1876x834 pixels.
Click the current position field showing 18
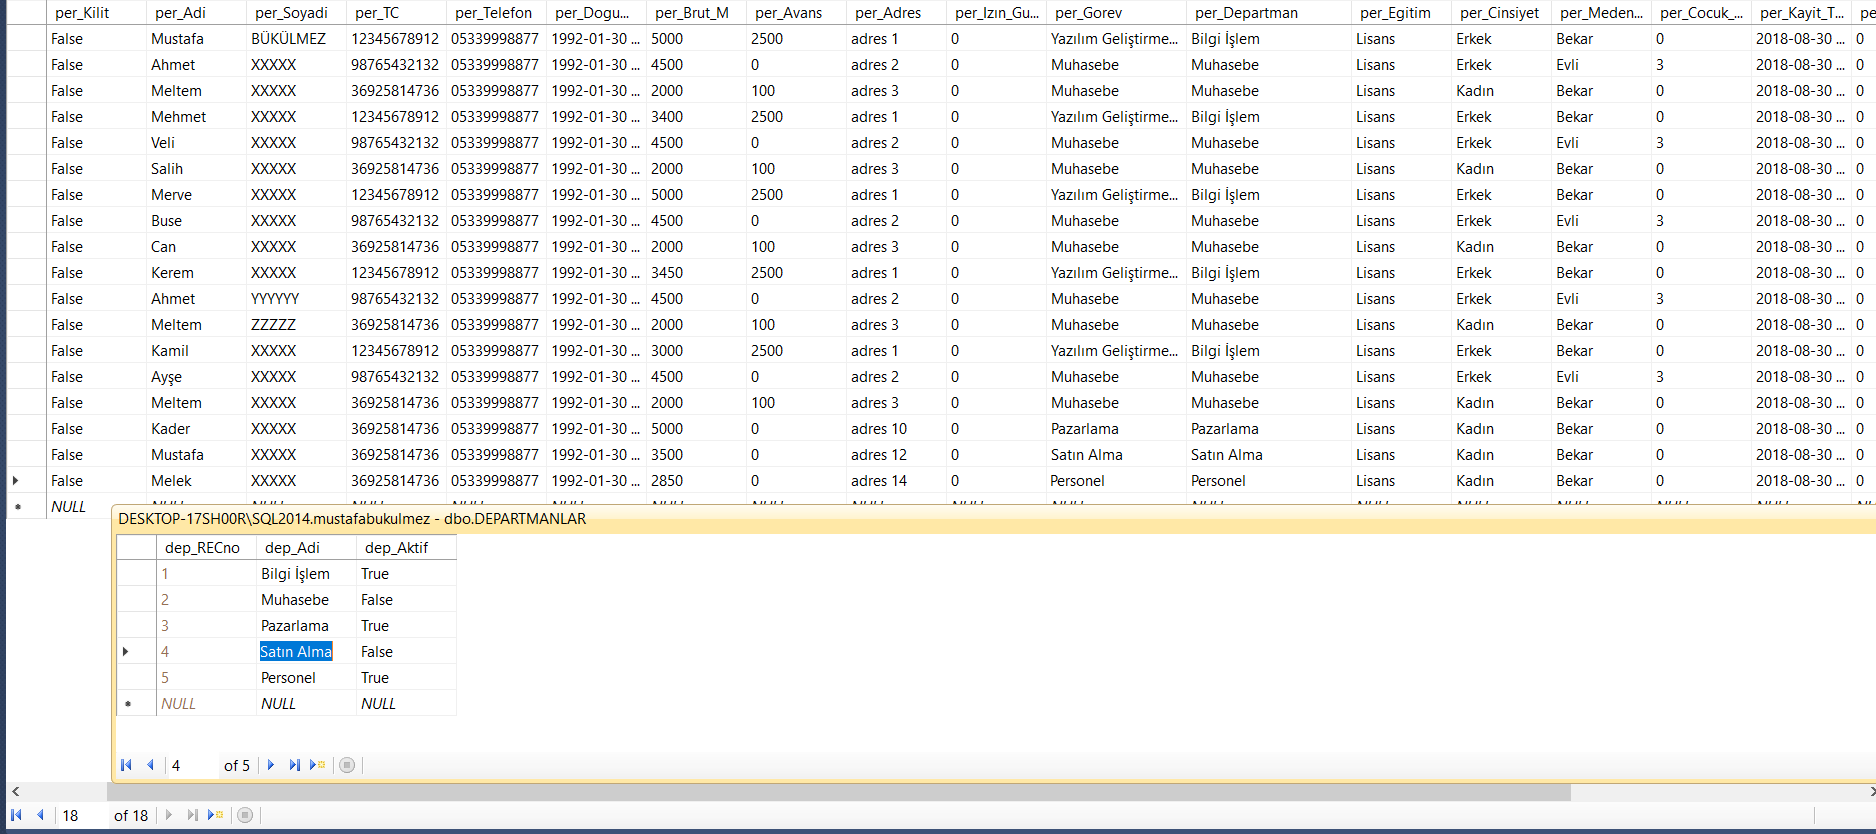tap(80, 816)
